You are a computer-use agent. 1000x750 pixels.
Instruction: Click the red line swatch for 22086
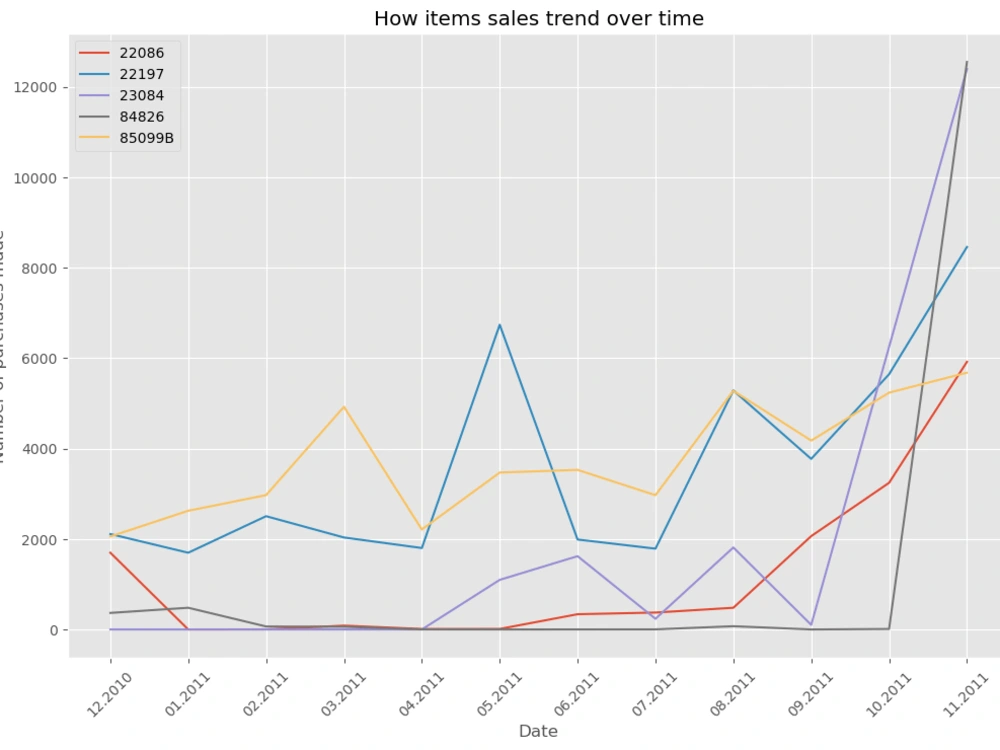(94, 53)
